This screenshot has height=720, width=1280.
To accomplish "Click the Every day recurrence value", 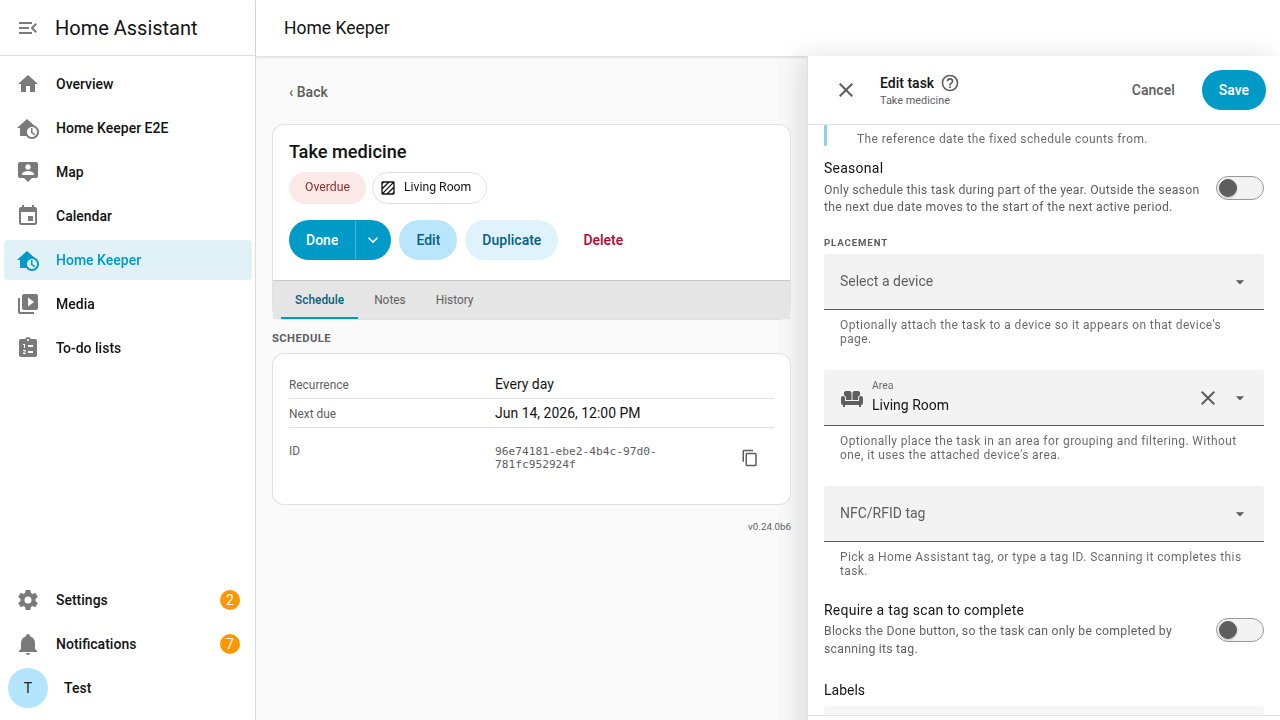I will (524, 384).
